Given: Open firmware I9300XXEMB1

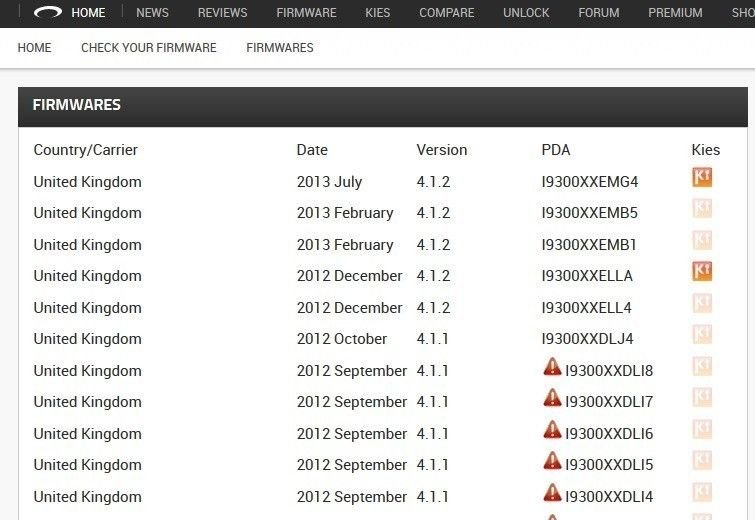Looking at the screenshot, I should tap(588, 245).
